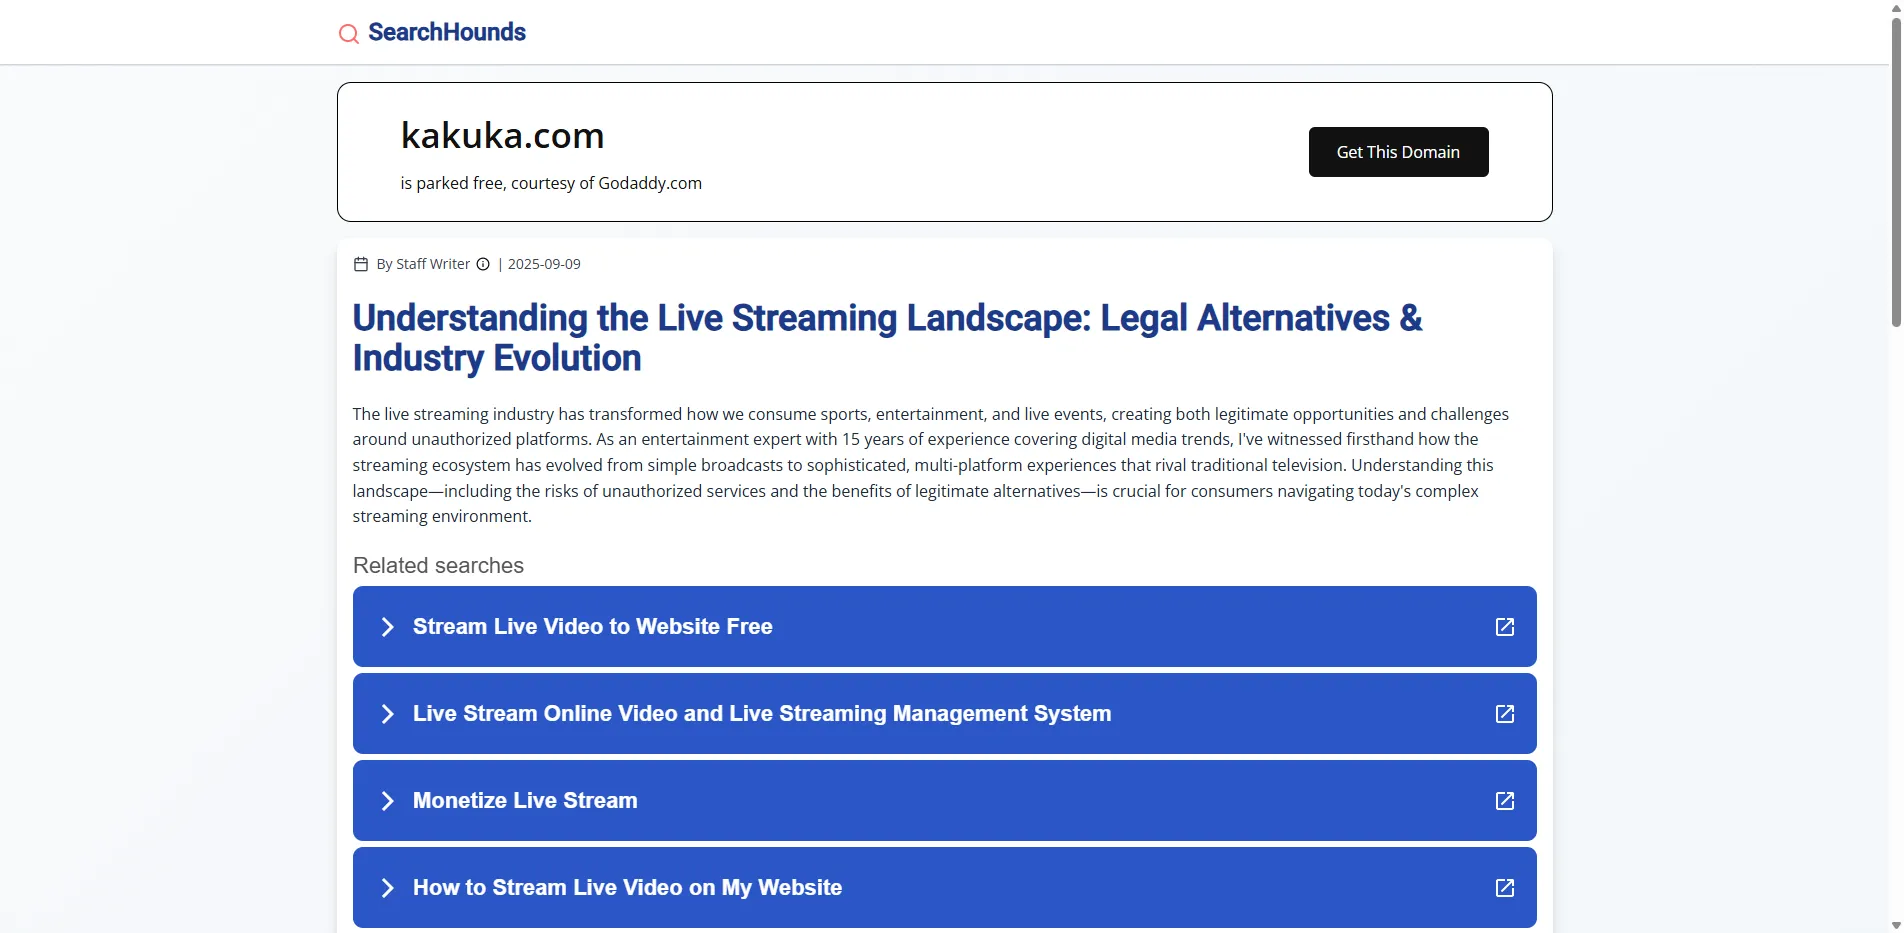Open external link icon for Live Streaming Management System
This screenshot has width=1904, height=933.
[x=1504, y=714]
